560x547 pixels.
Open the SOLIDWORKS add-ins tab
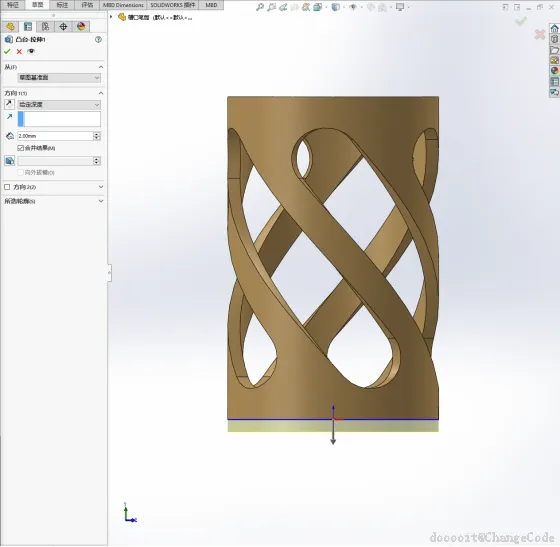(x=173, y=5)
